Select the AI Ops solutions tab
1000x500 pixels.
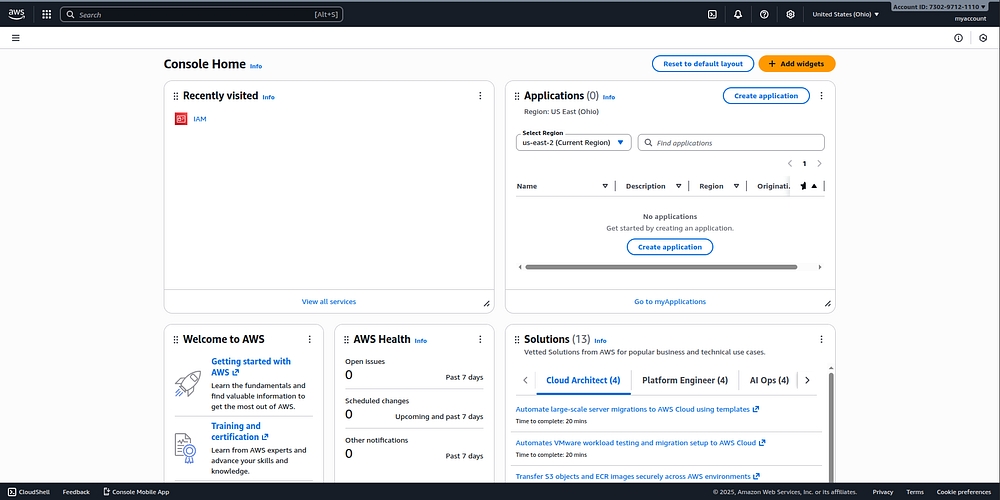[x=769, y=380]
